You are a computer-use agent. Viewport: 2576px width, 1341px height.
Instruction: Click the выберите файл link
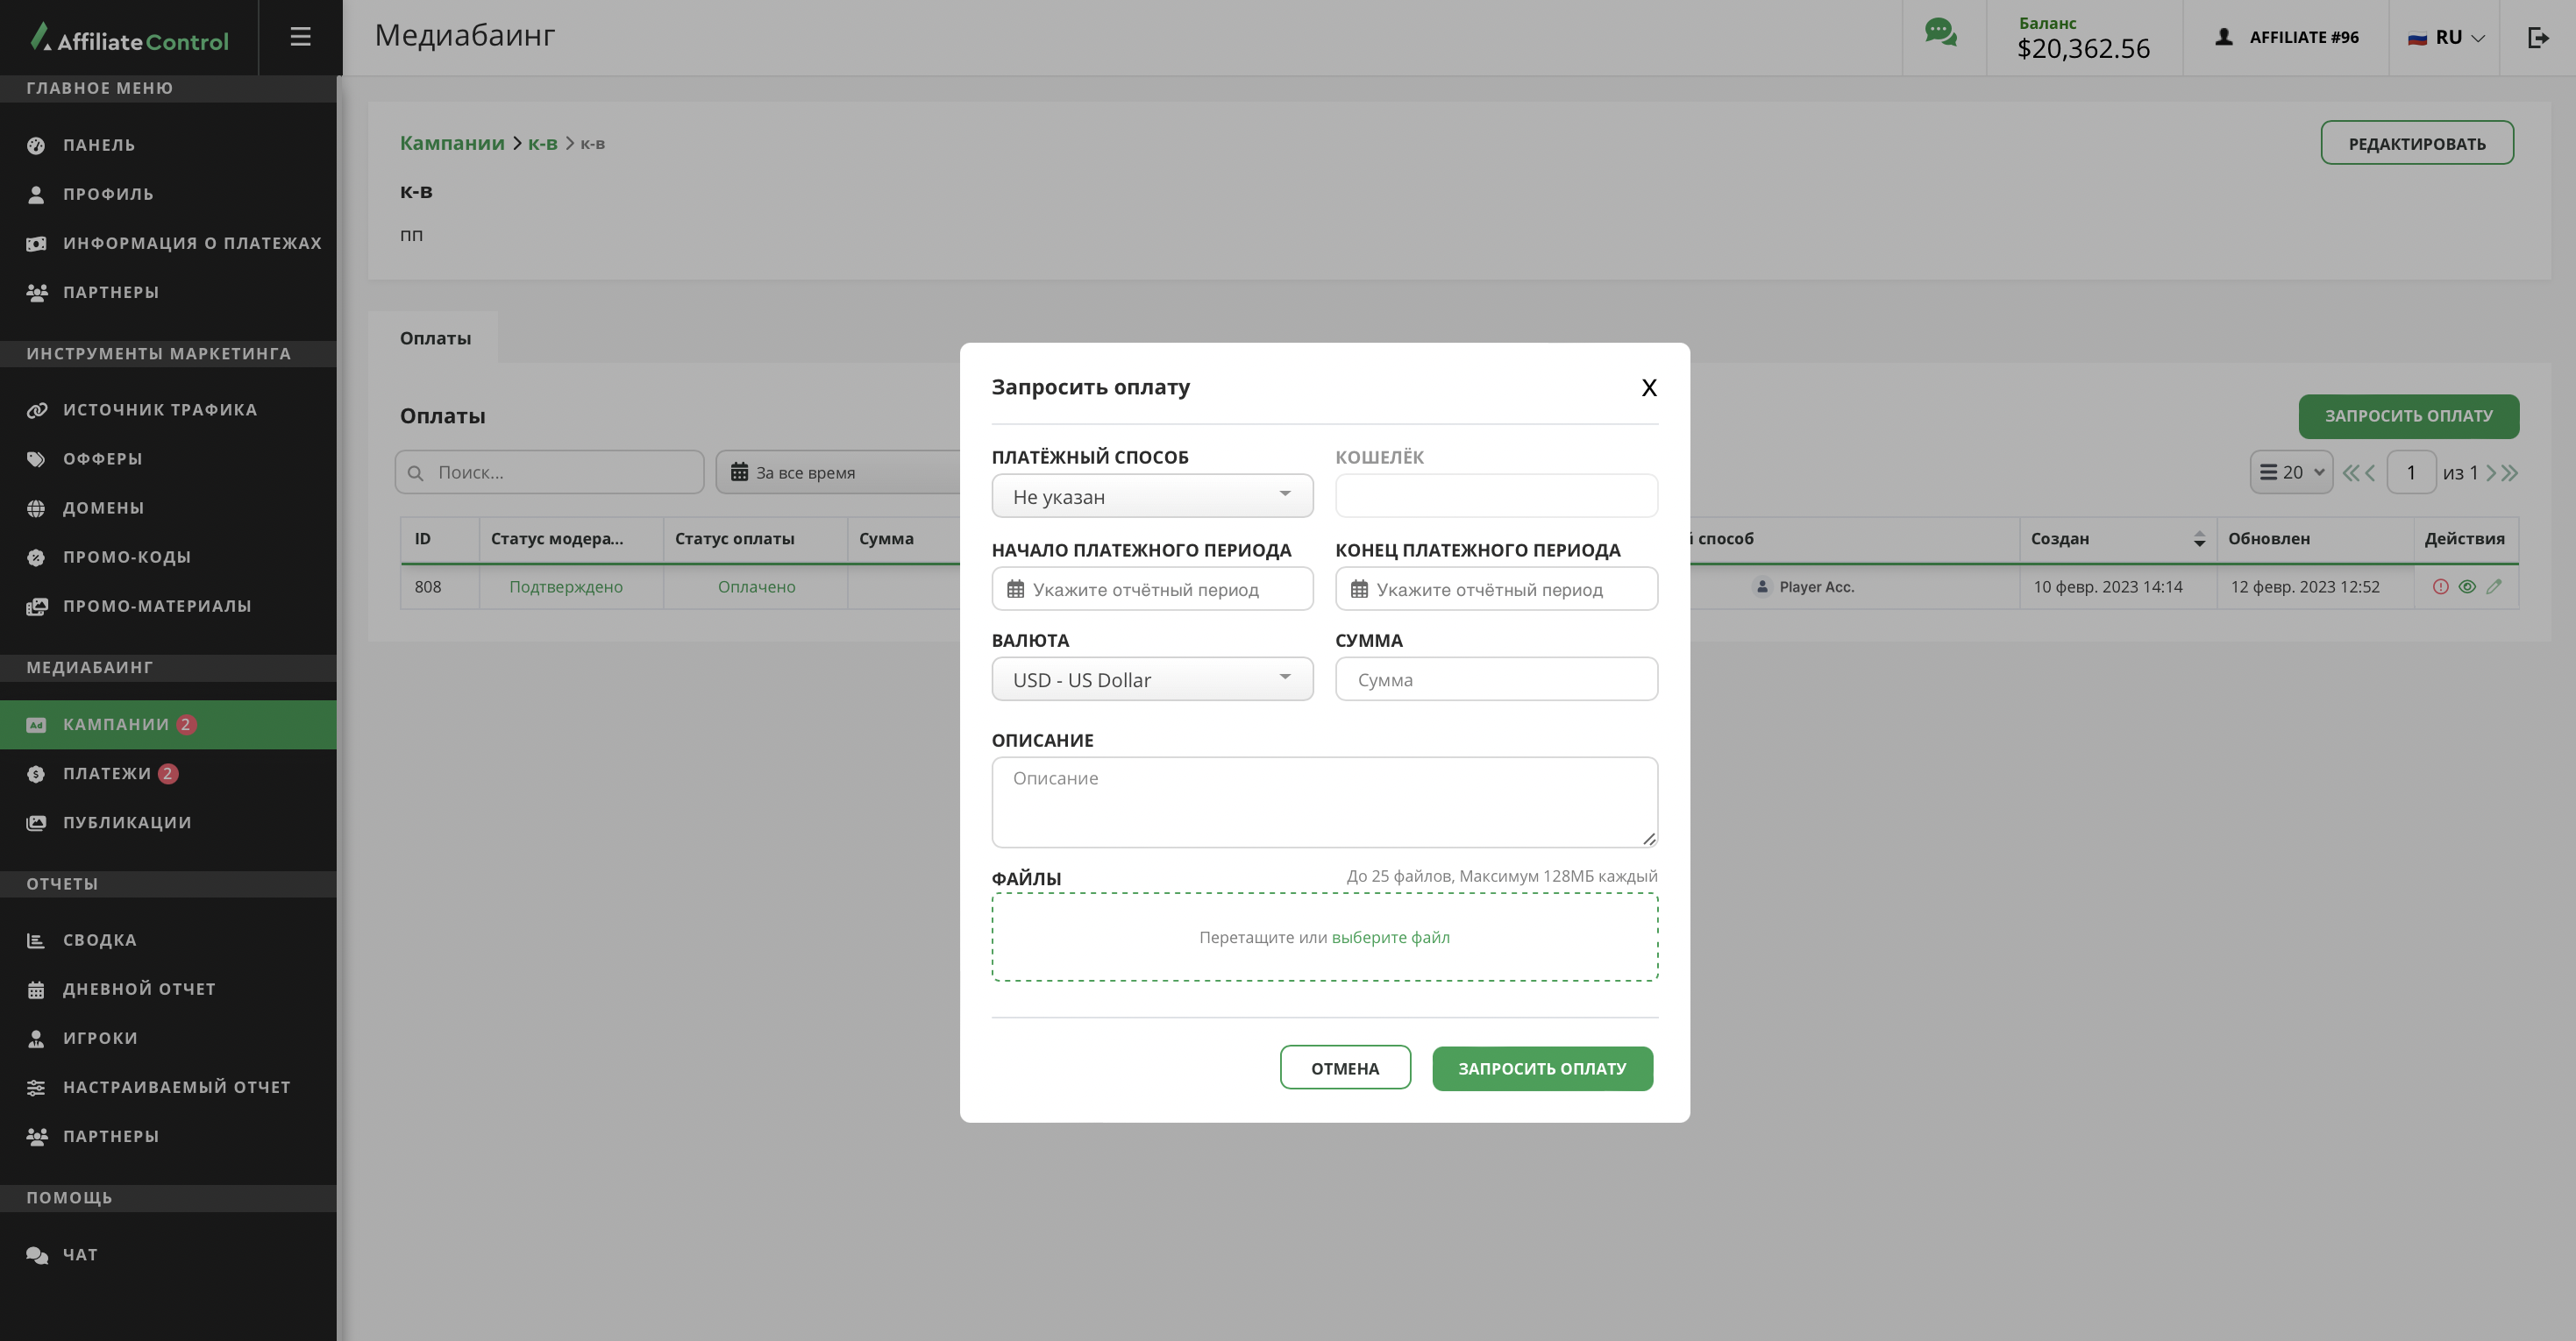point(1390,937)
